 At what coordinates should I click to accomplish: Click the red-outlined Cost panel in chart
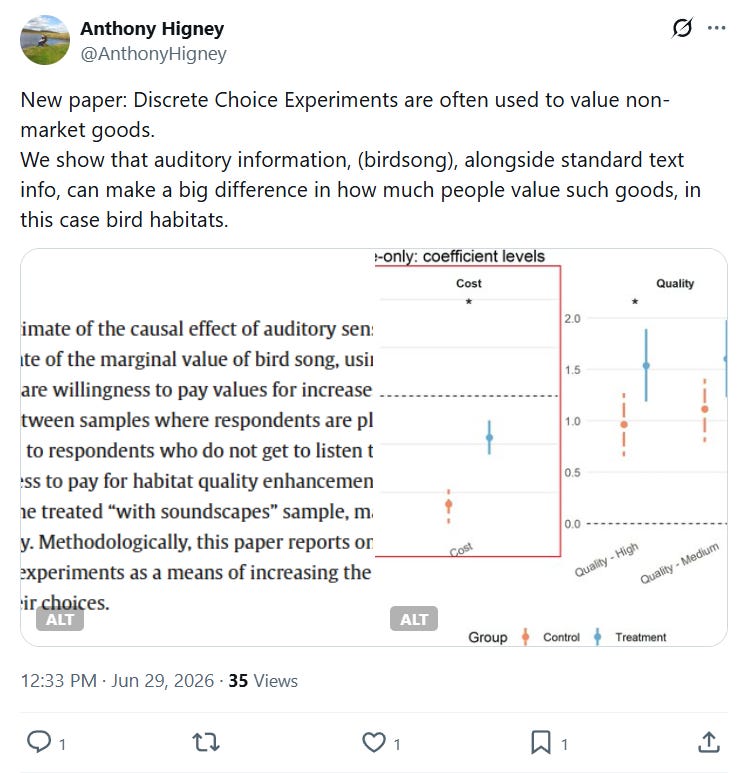[x=468, y=411]
